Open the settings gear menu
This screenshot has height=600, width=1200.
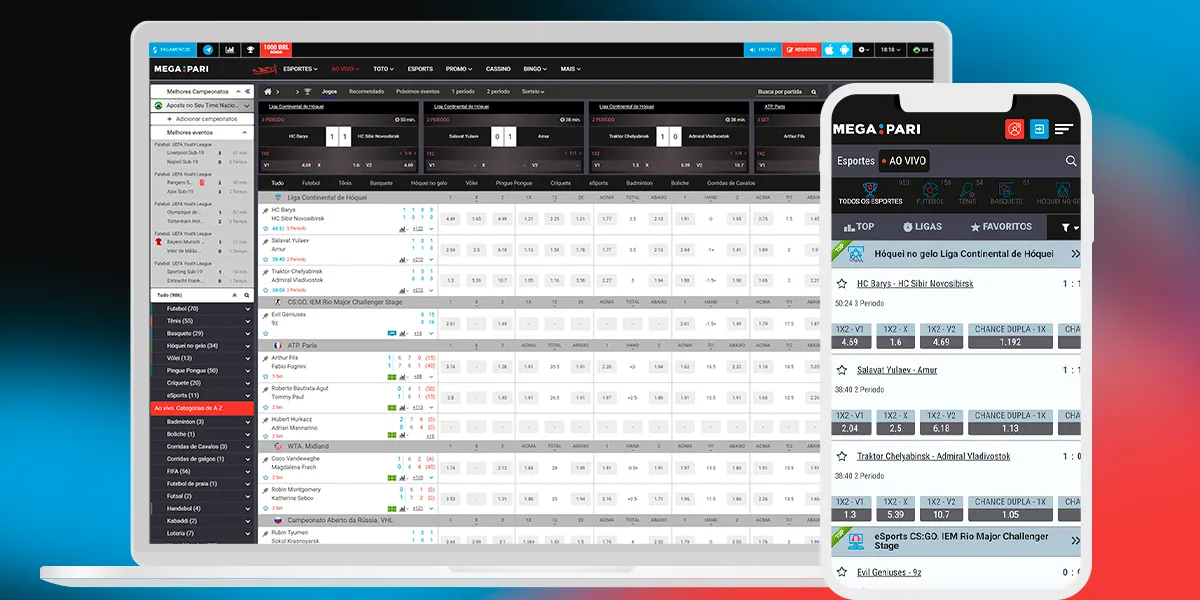pos(863,49)
